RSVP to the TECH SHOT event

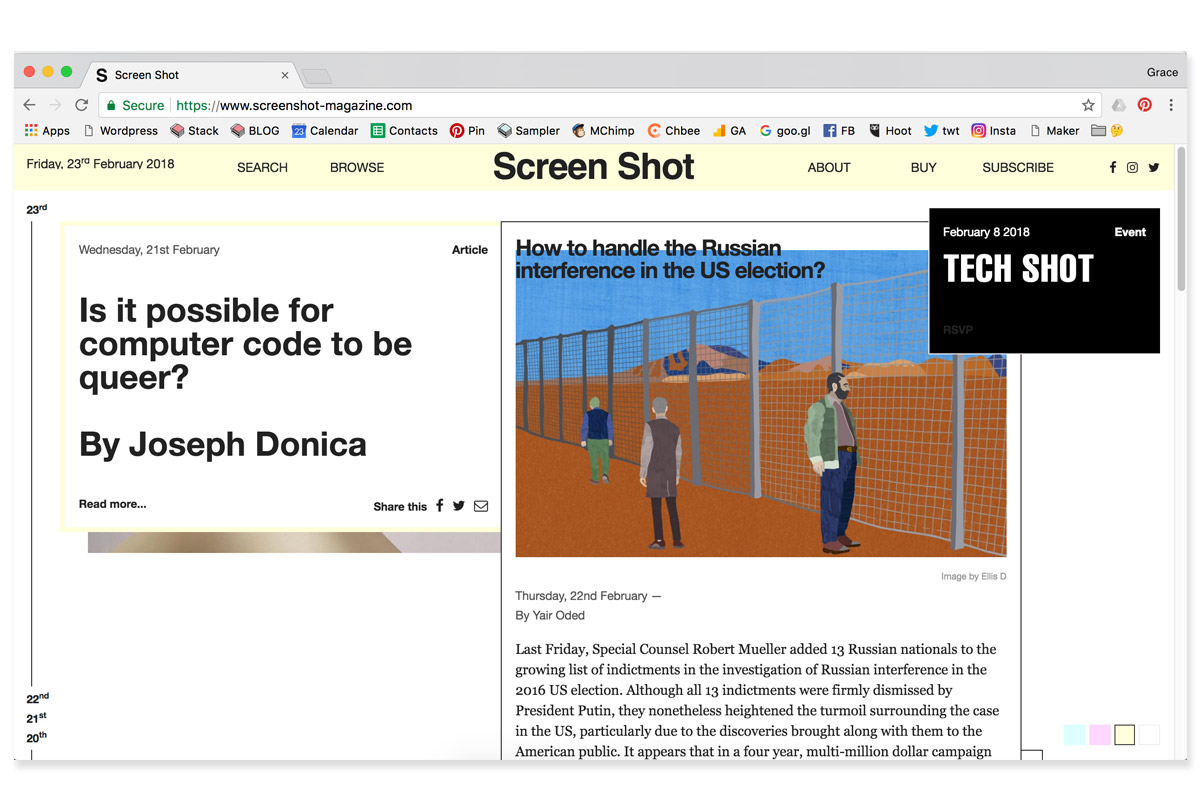coord(957,329)
